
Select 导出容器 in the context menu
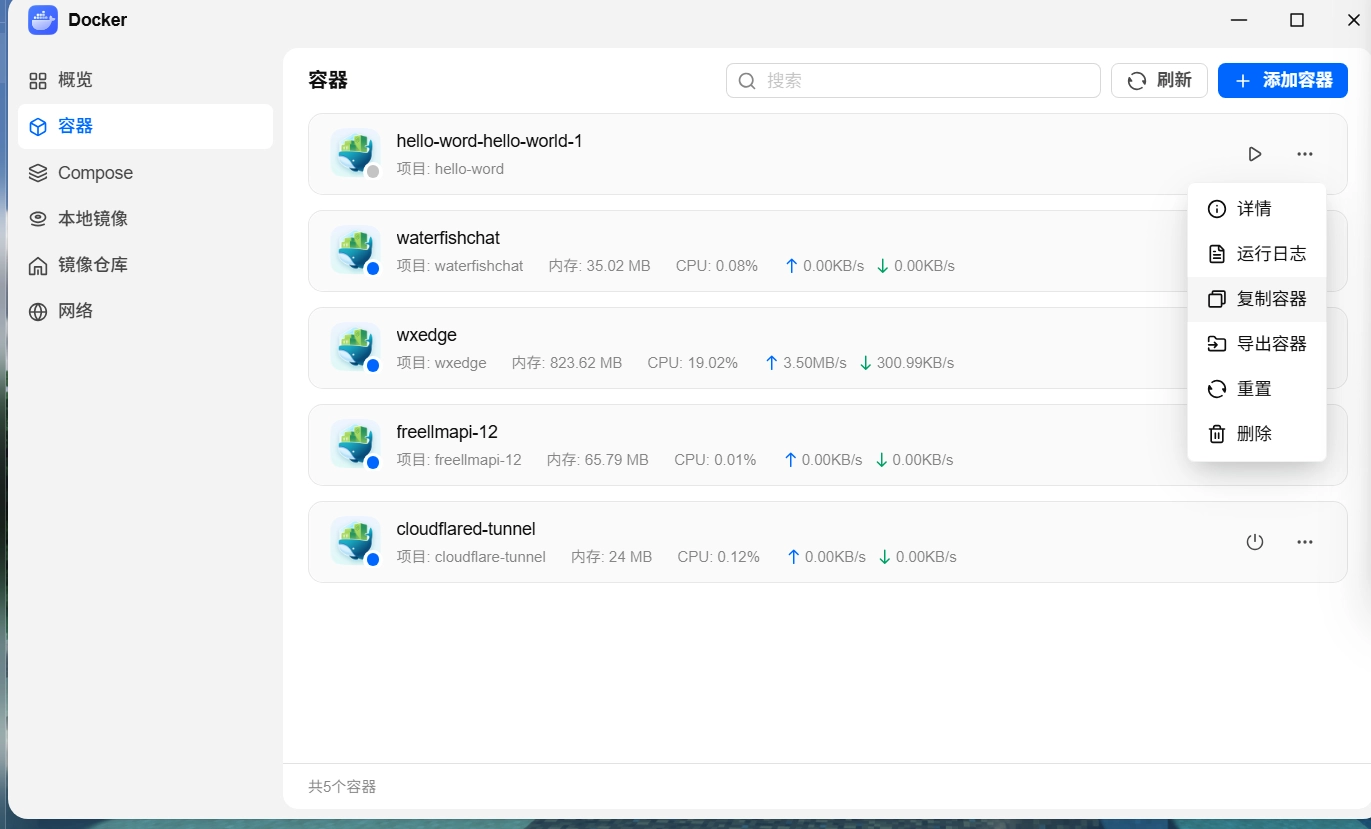tap(1257, 344)
